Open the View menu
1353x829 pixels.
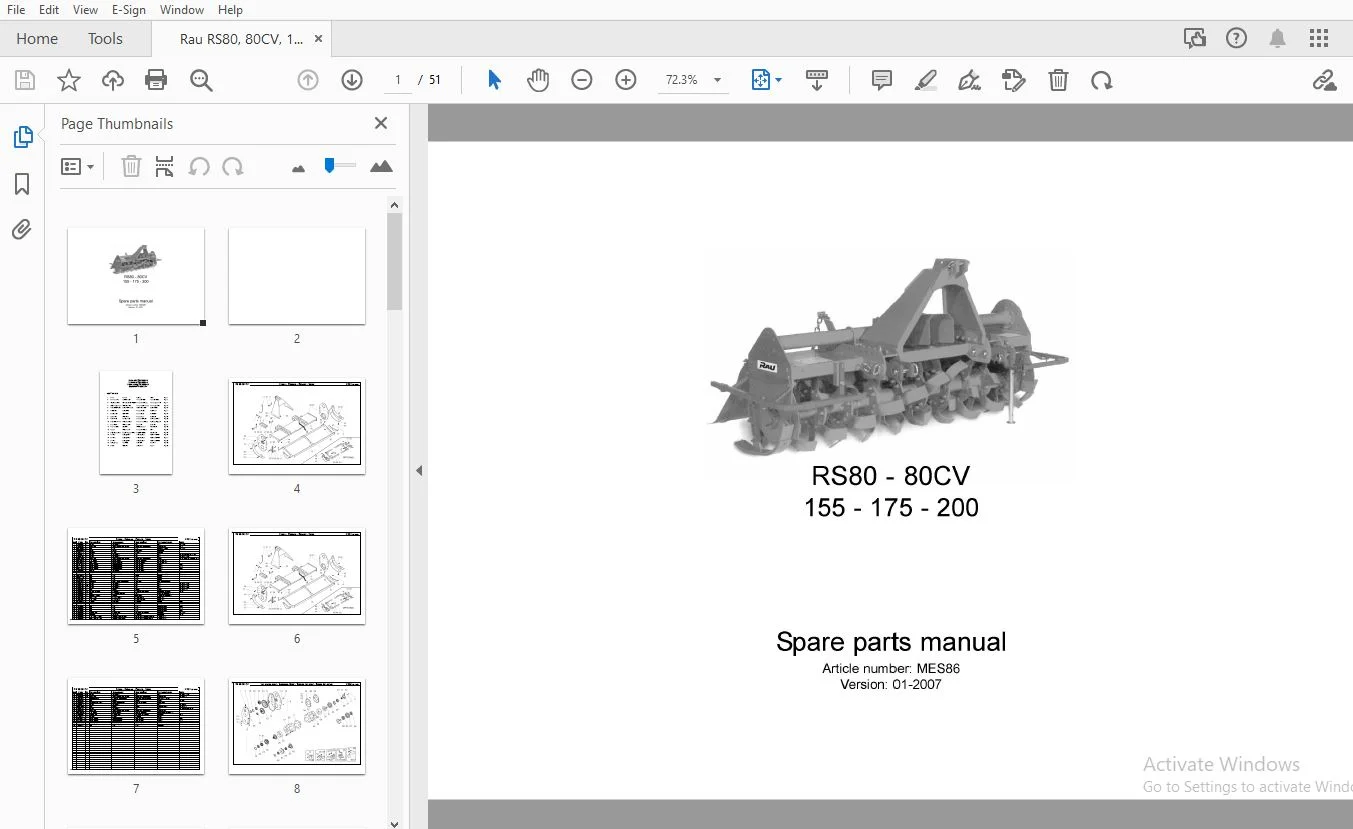point(86,10)
